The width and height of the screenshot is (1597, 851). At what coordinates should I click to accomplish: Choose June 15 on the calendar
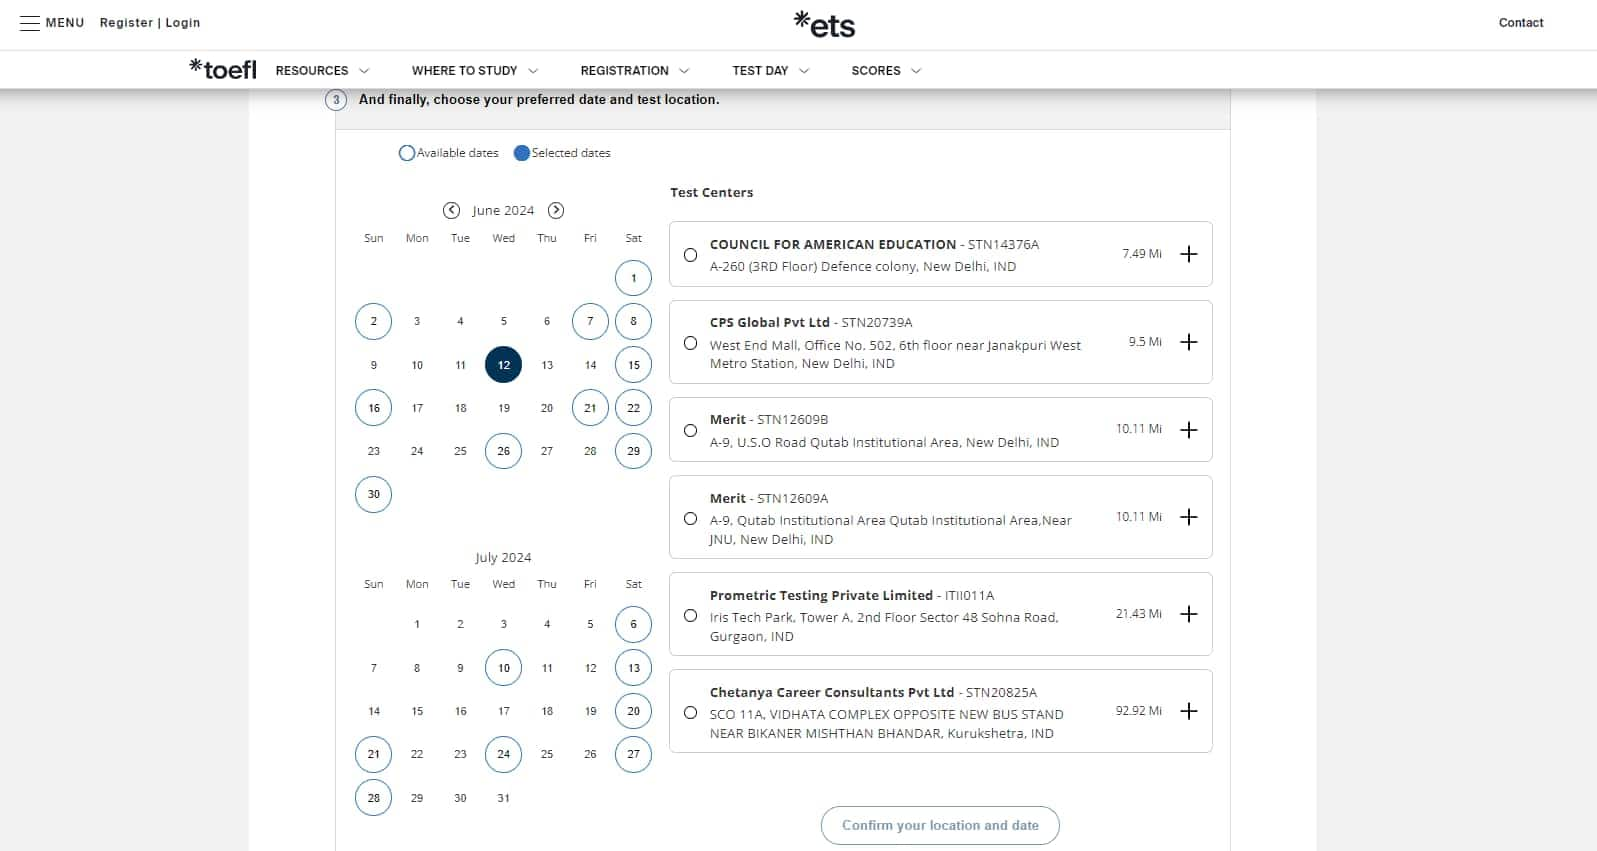point(633,365)
